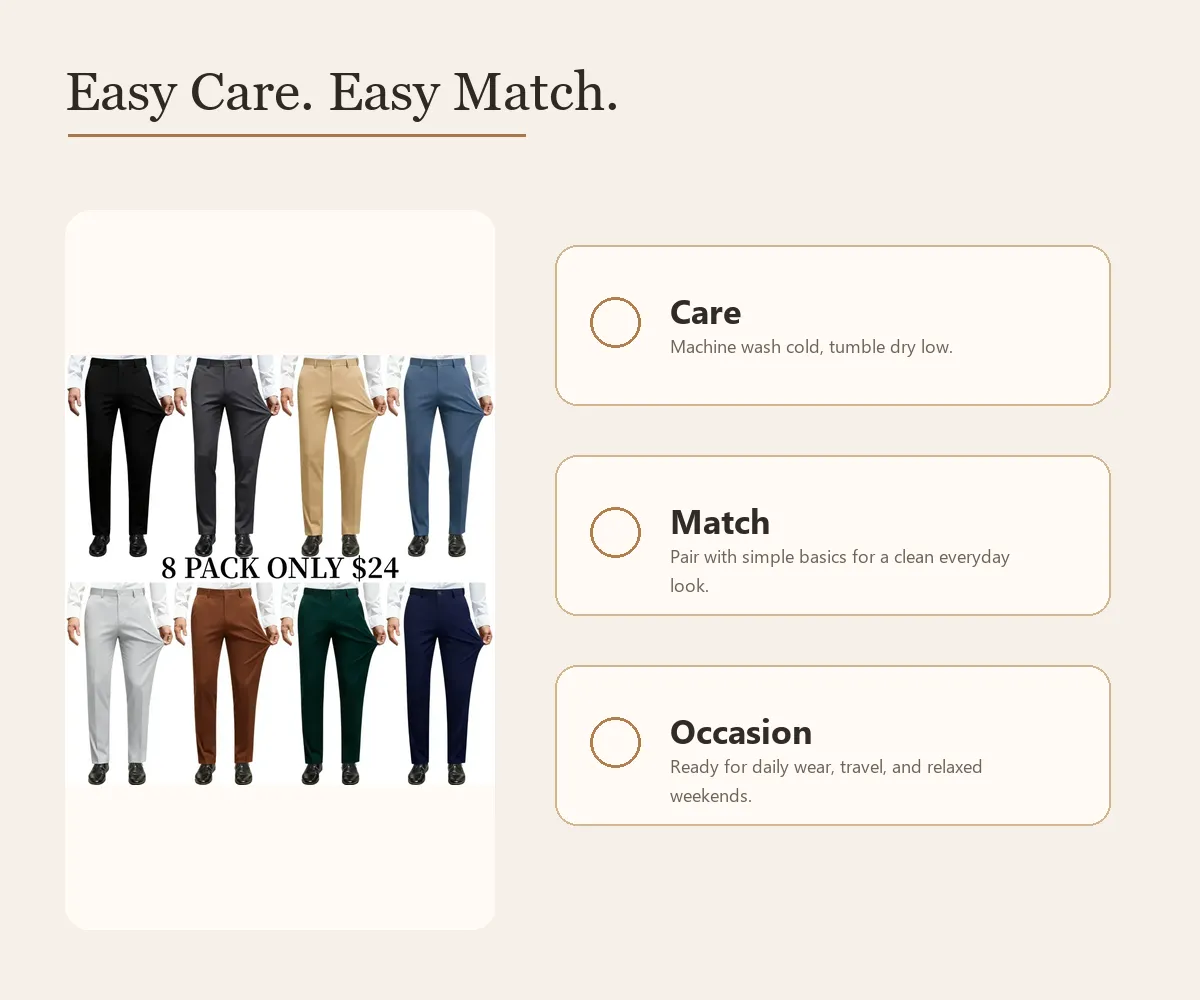The image size is (1200, 1000).
Task: Click the Care heading
Action: pos(705,312)
